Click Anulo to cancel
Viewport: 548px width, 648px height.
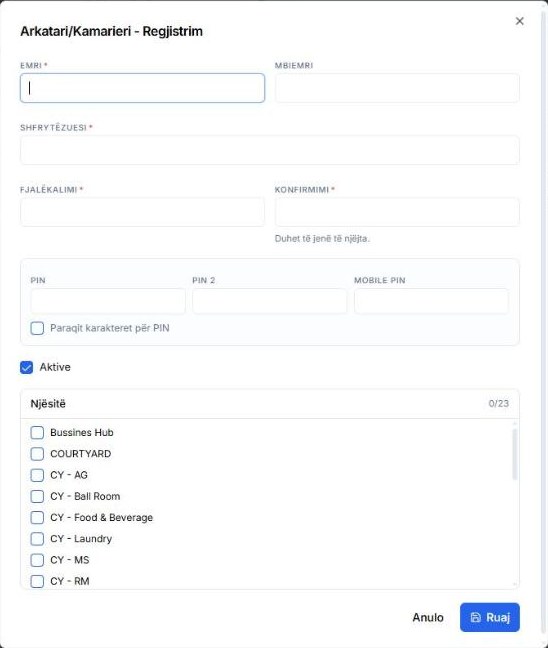(428, 617)
